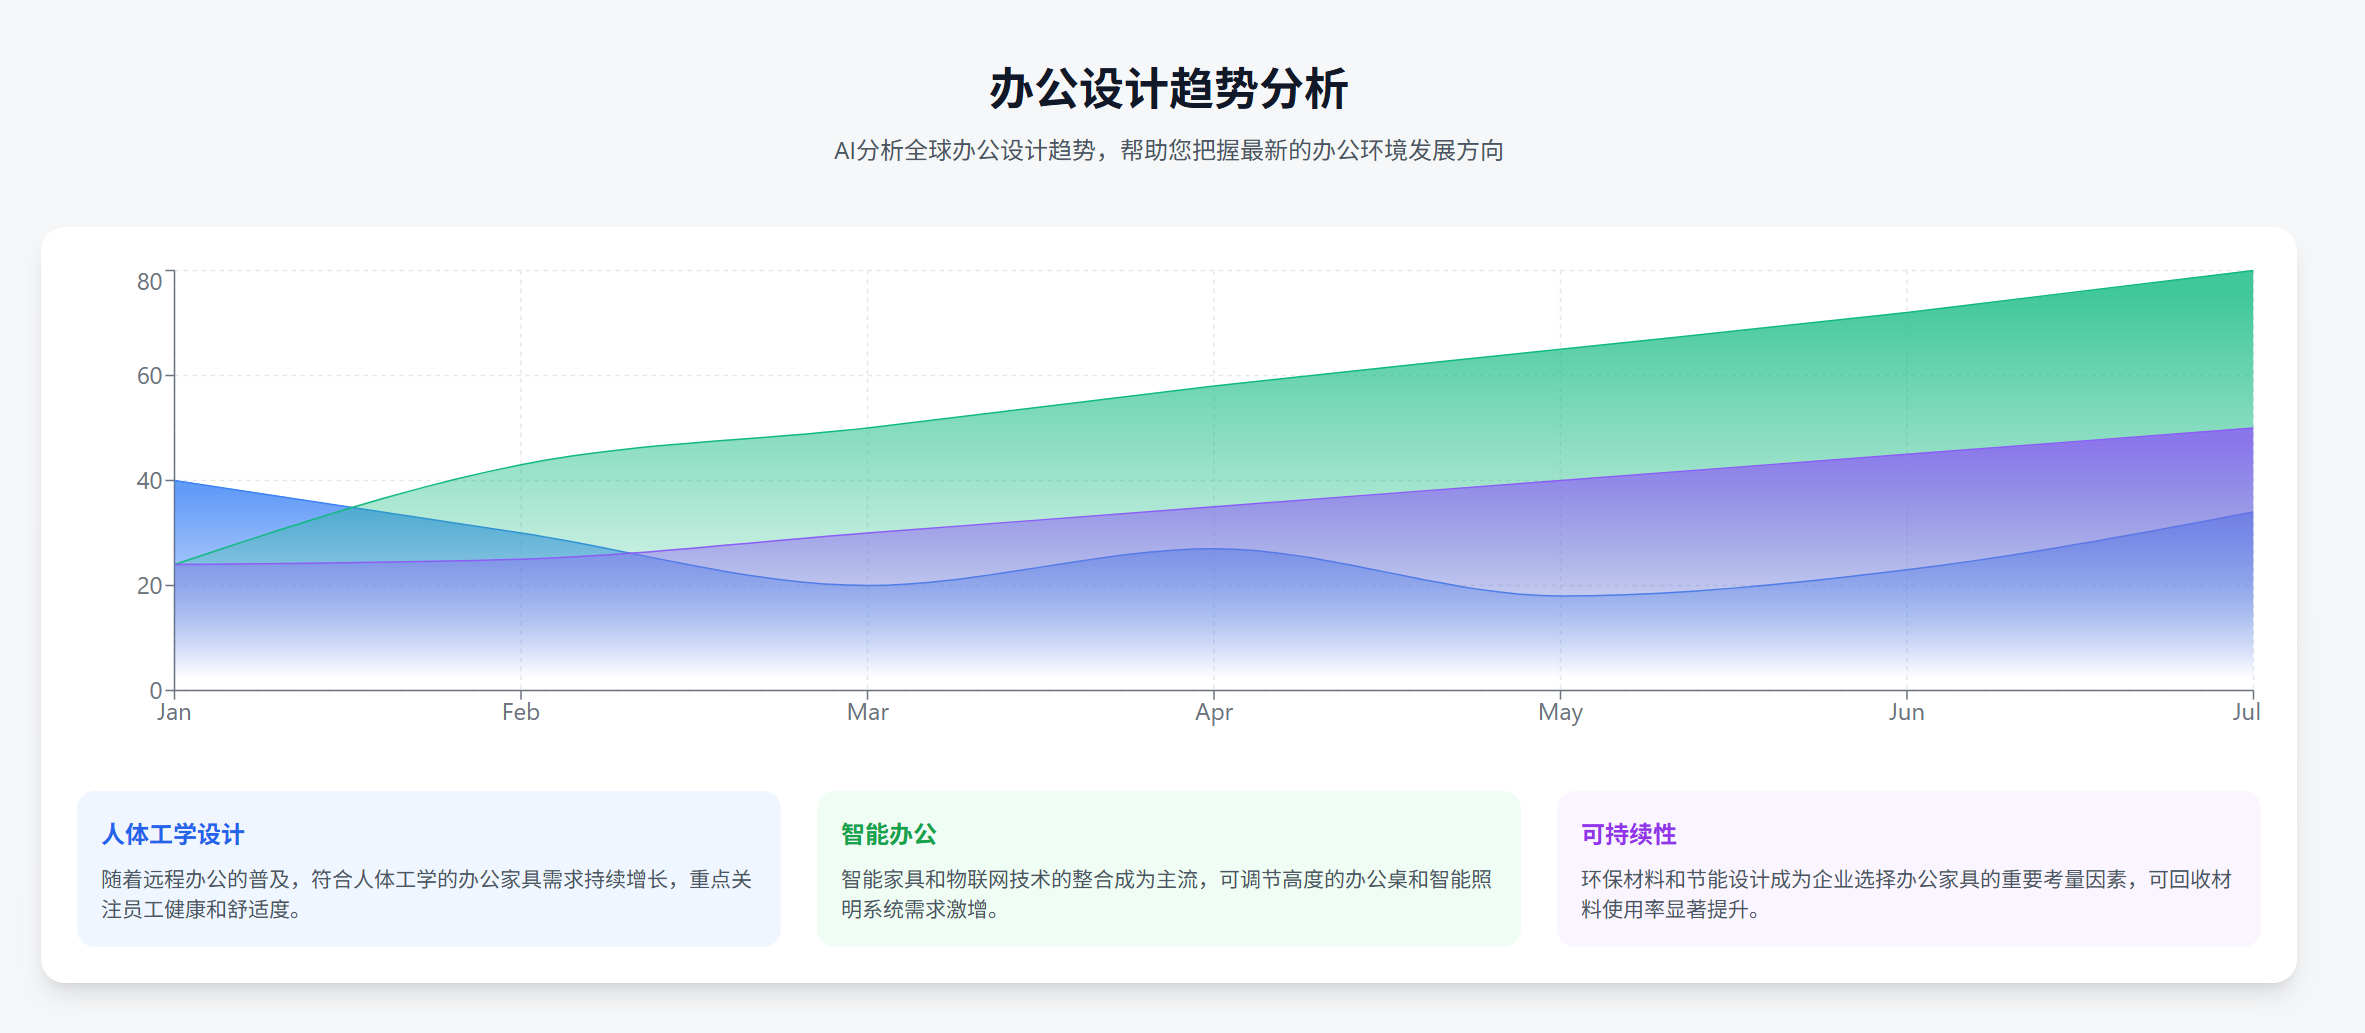Click the Feb label on the x-axis
This screenshot has height=1033, width=2365.
tap(521, 712)
